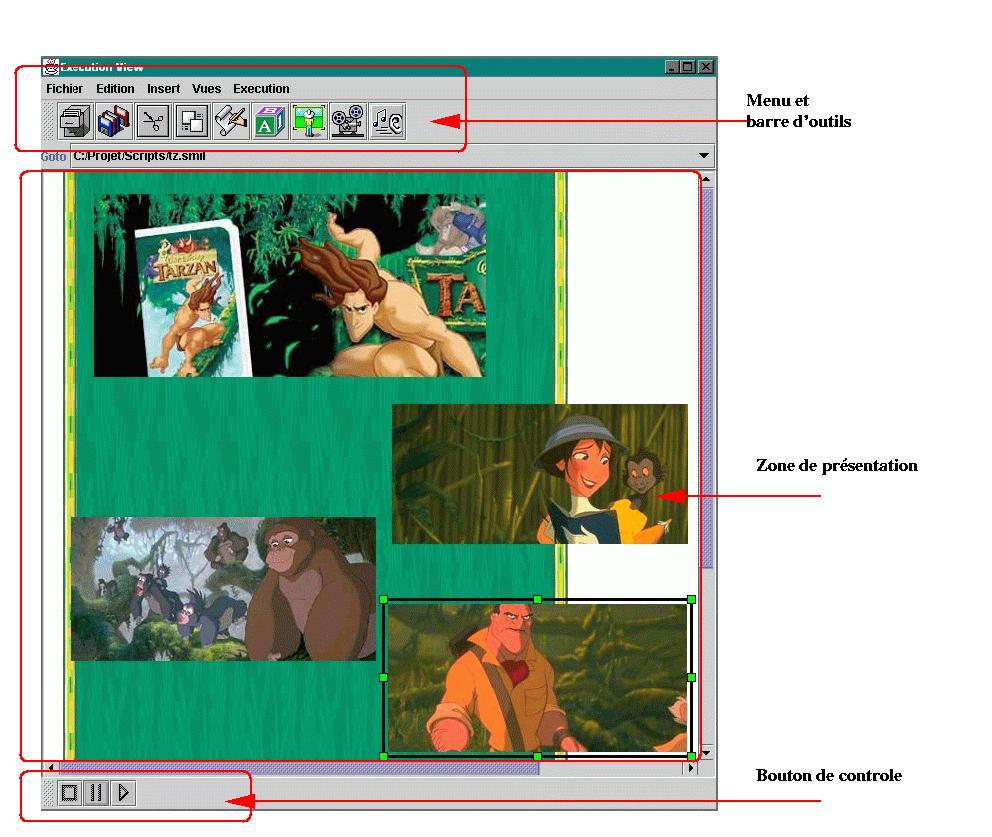Maximize the Execution View window
Image resolution: width=992 pixels, height=837 pixels.
tap(688, 66)
